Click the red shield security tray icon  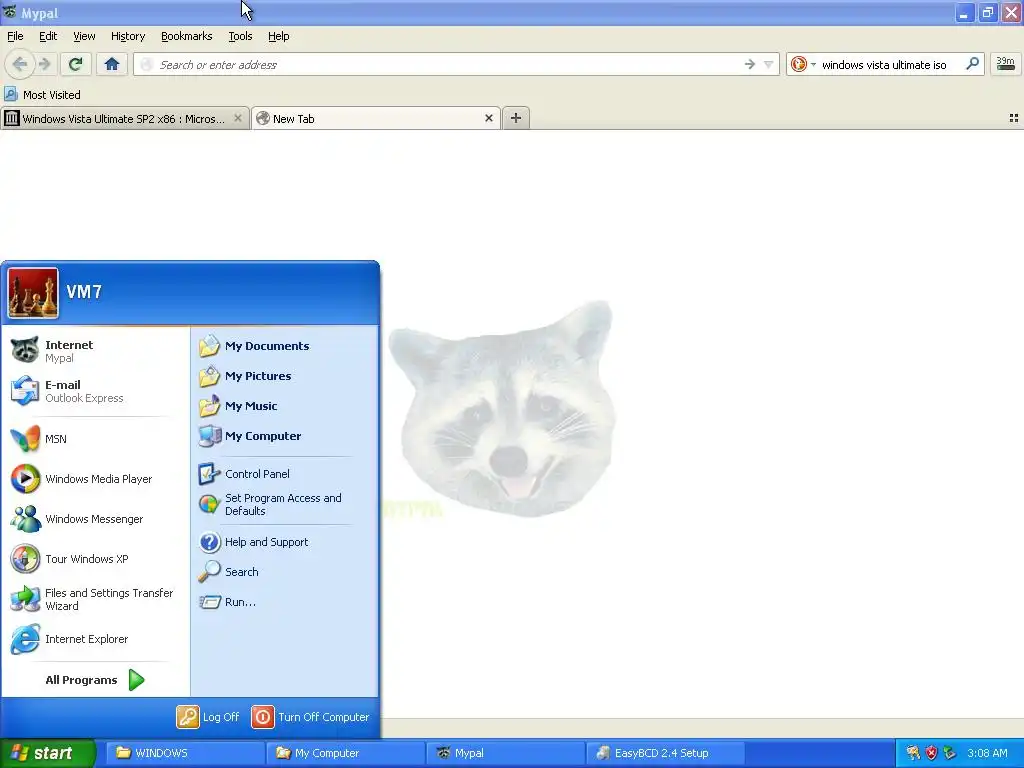tap(931, 754)
